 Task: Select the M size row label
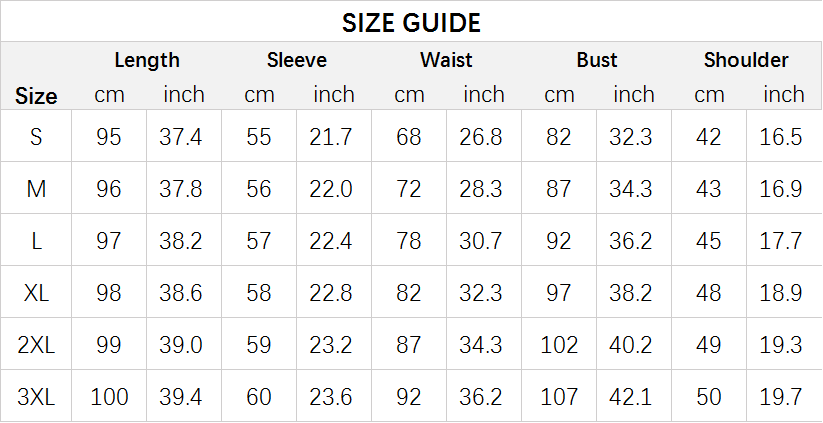[x=36, y=189]
